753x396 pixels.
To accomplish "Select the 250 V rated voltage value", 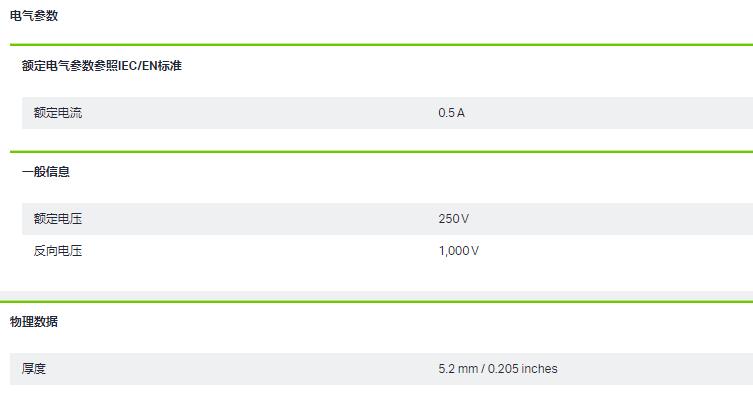I will click(453, 219).
